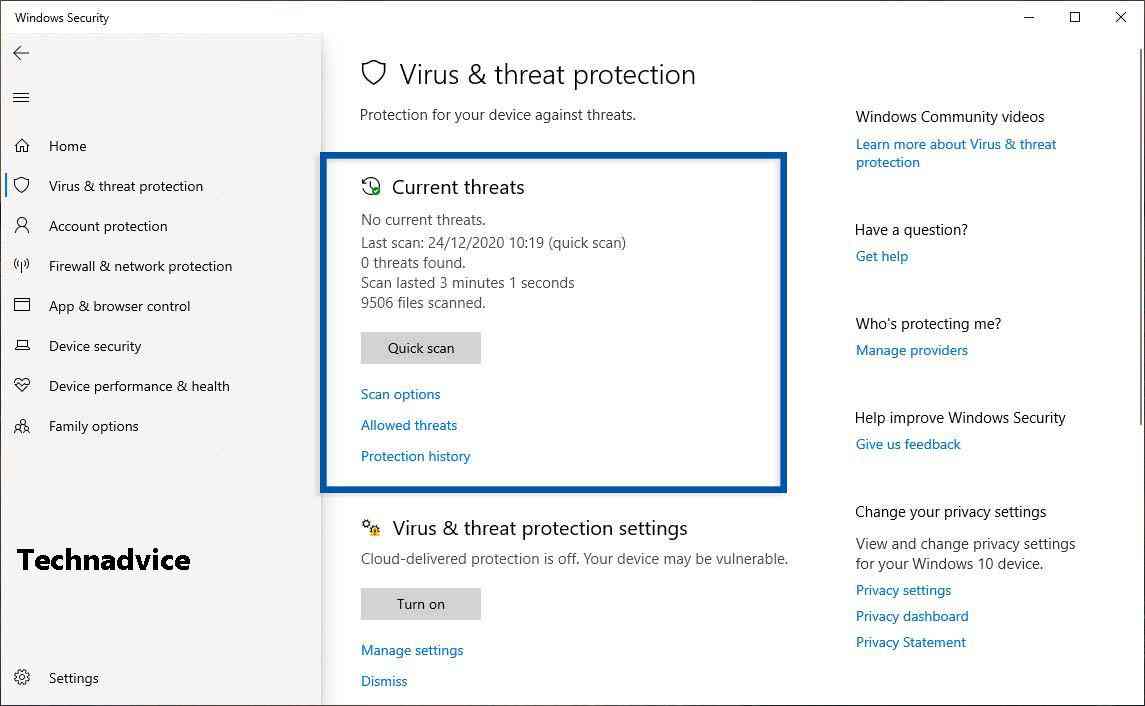The height and width of the screenshot is (706, 1145).
Task: Minimize the Windows Security window
Action: 1029,17
